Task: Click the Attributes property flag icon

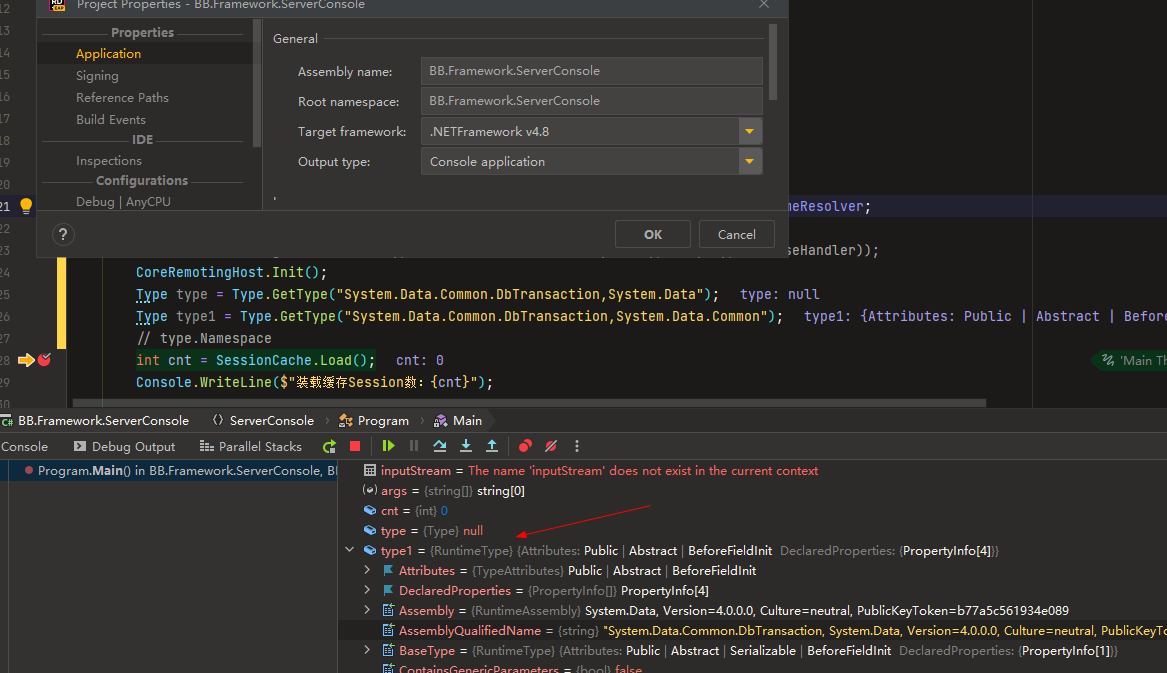Action: tap(388, 571)
